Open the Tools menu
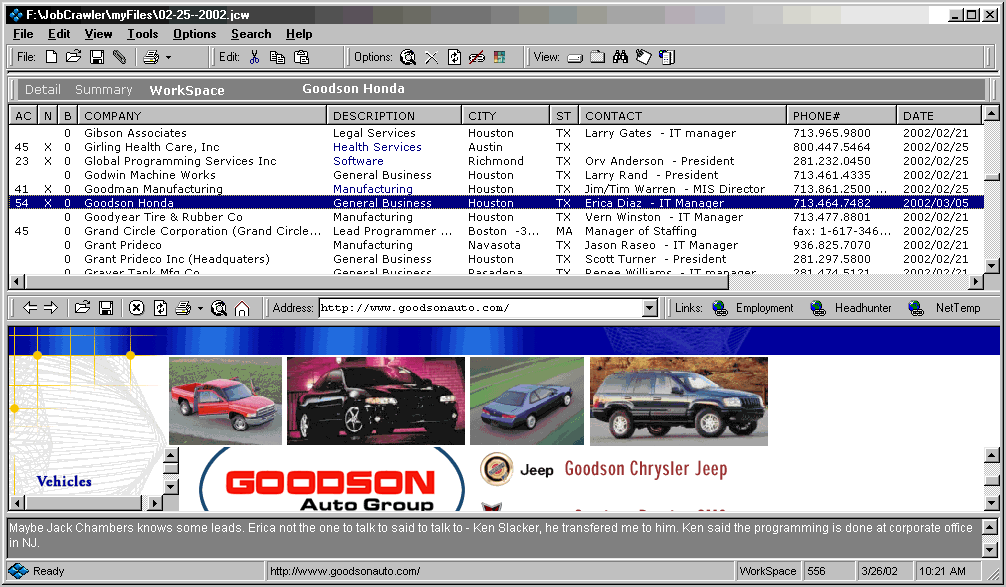This screenshot has height=587, width=1006. tap(142, 34)
